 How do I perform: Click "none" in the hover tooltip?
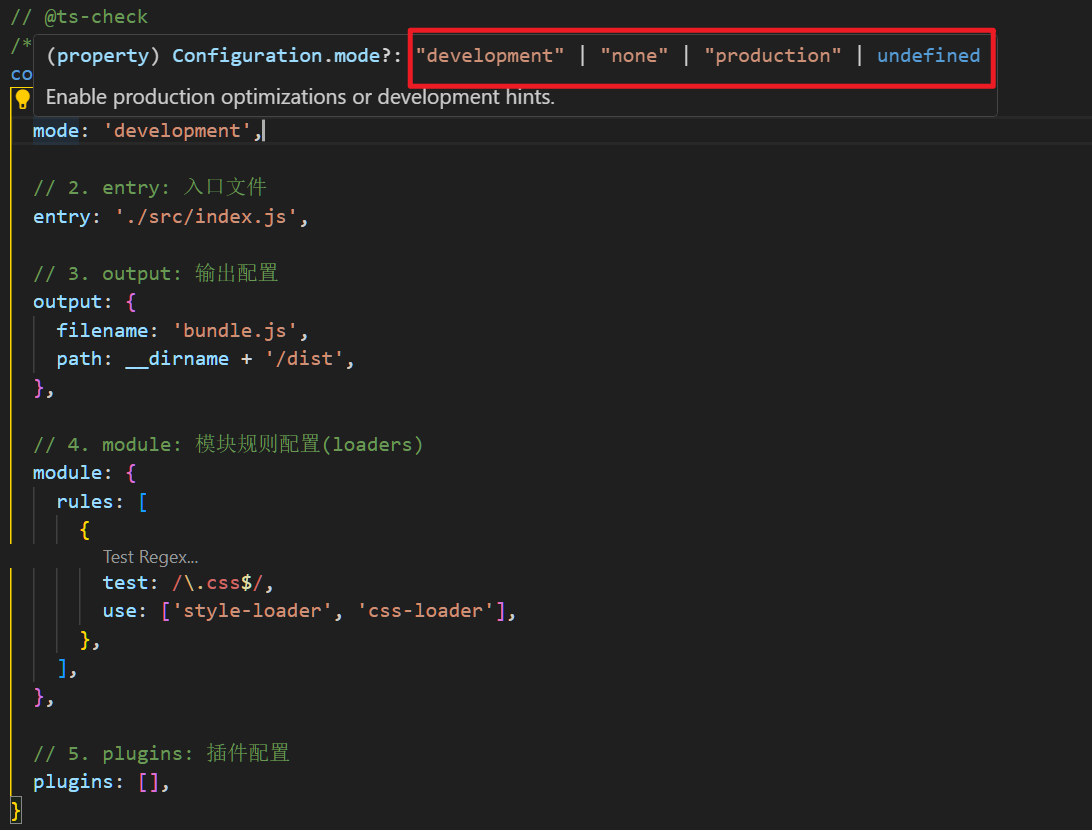coord(634,56)
